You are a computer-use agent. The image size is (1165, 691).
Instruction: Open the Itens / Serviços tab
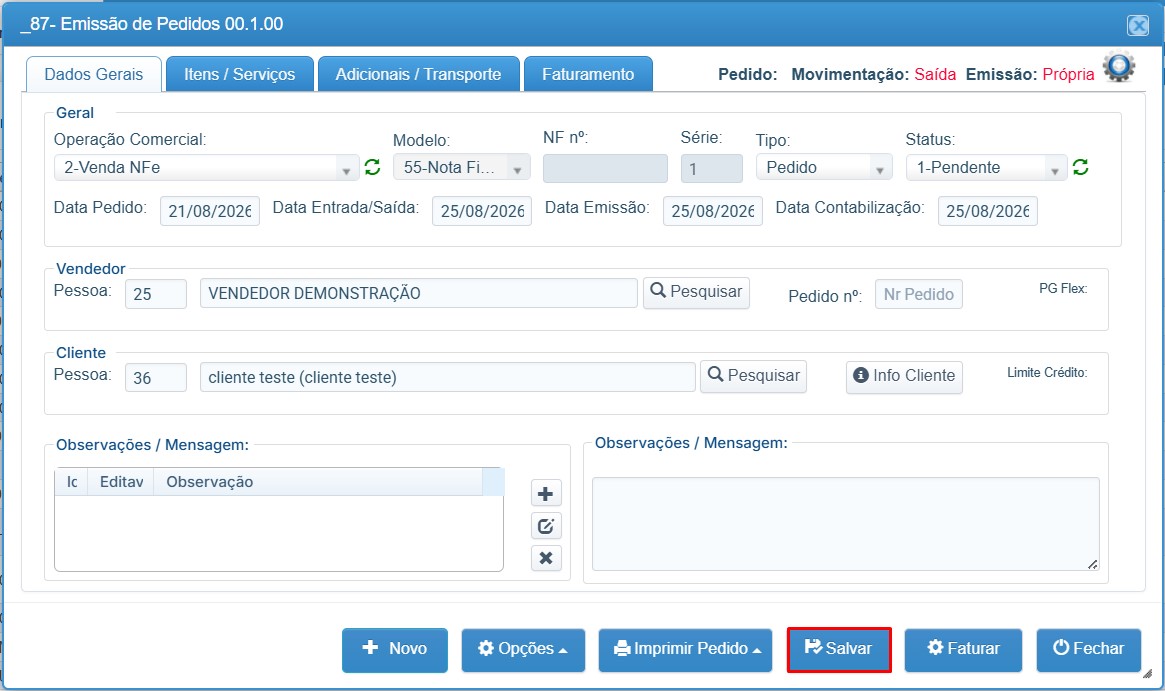[239, 74]
